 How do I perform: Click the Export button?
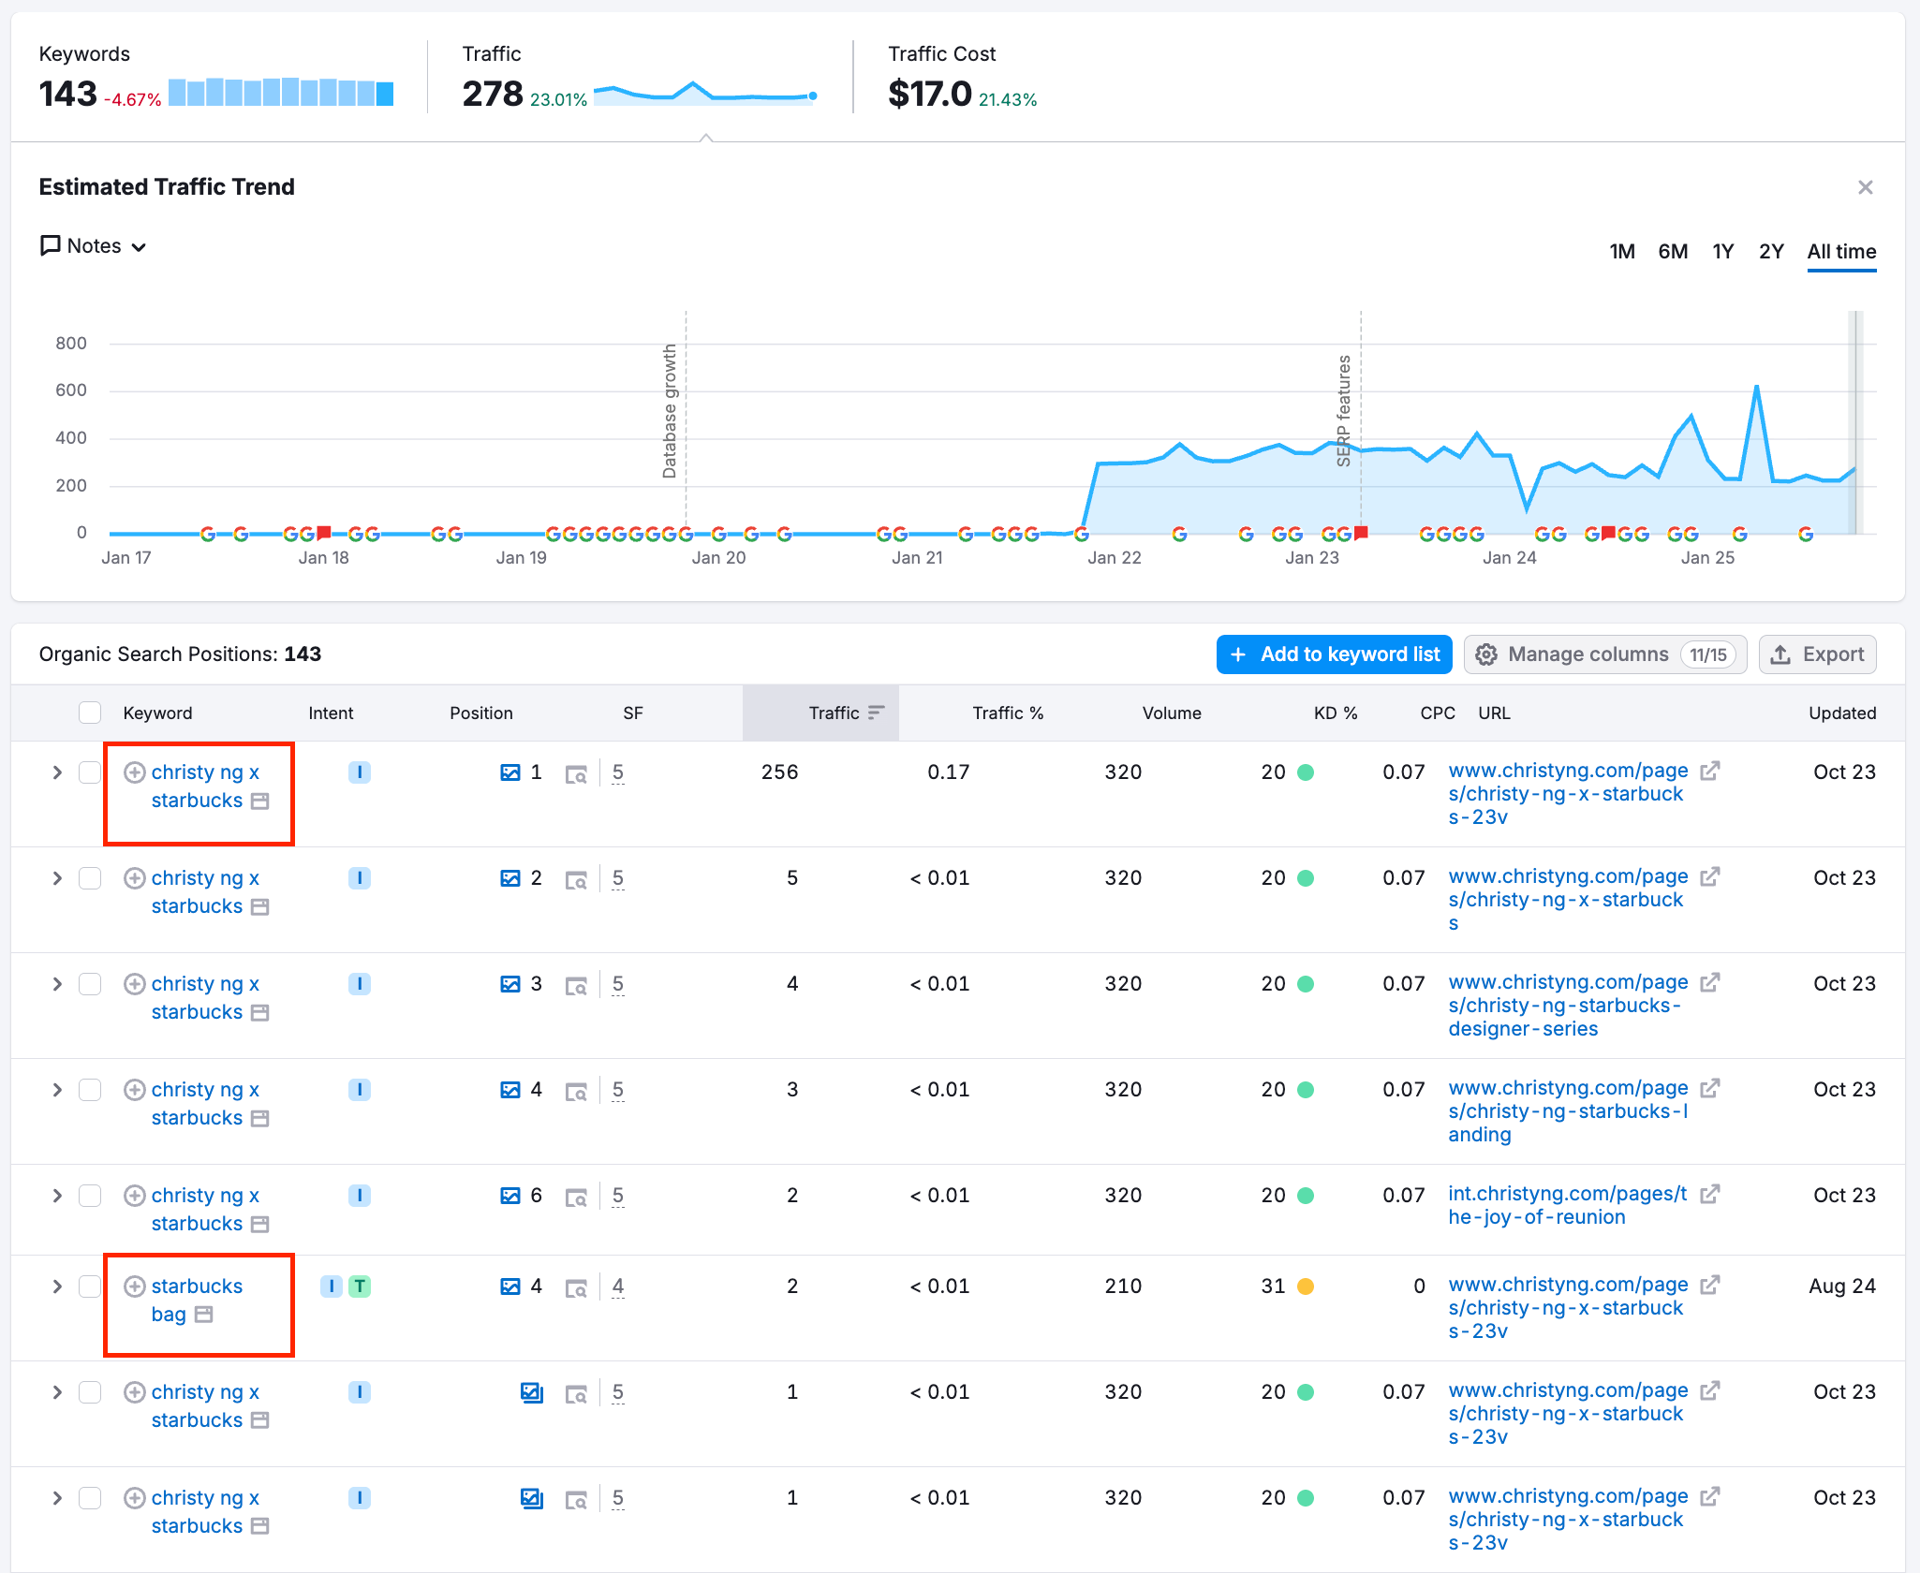click(x=1817, y=654)
